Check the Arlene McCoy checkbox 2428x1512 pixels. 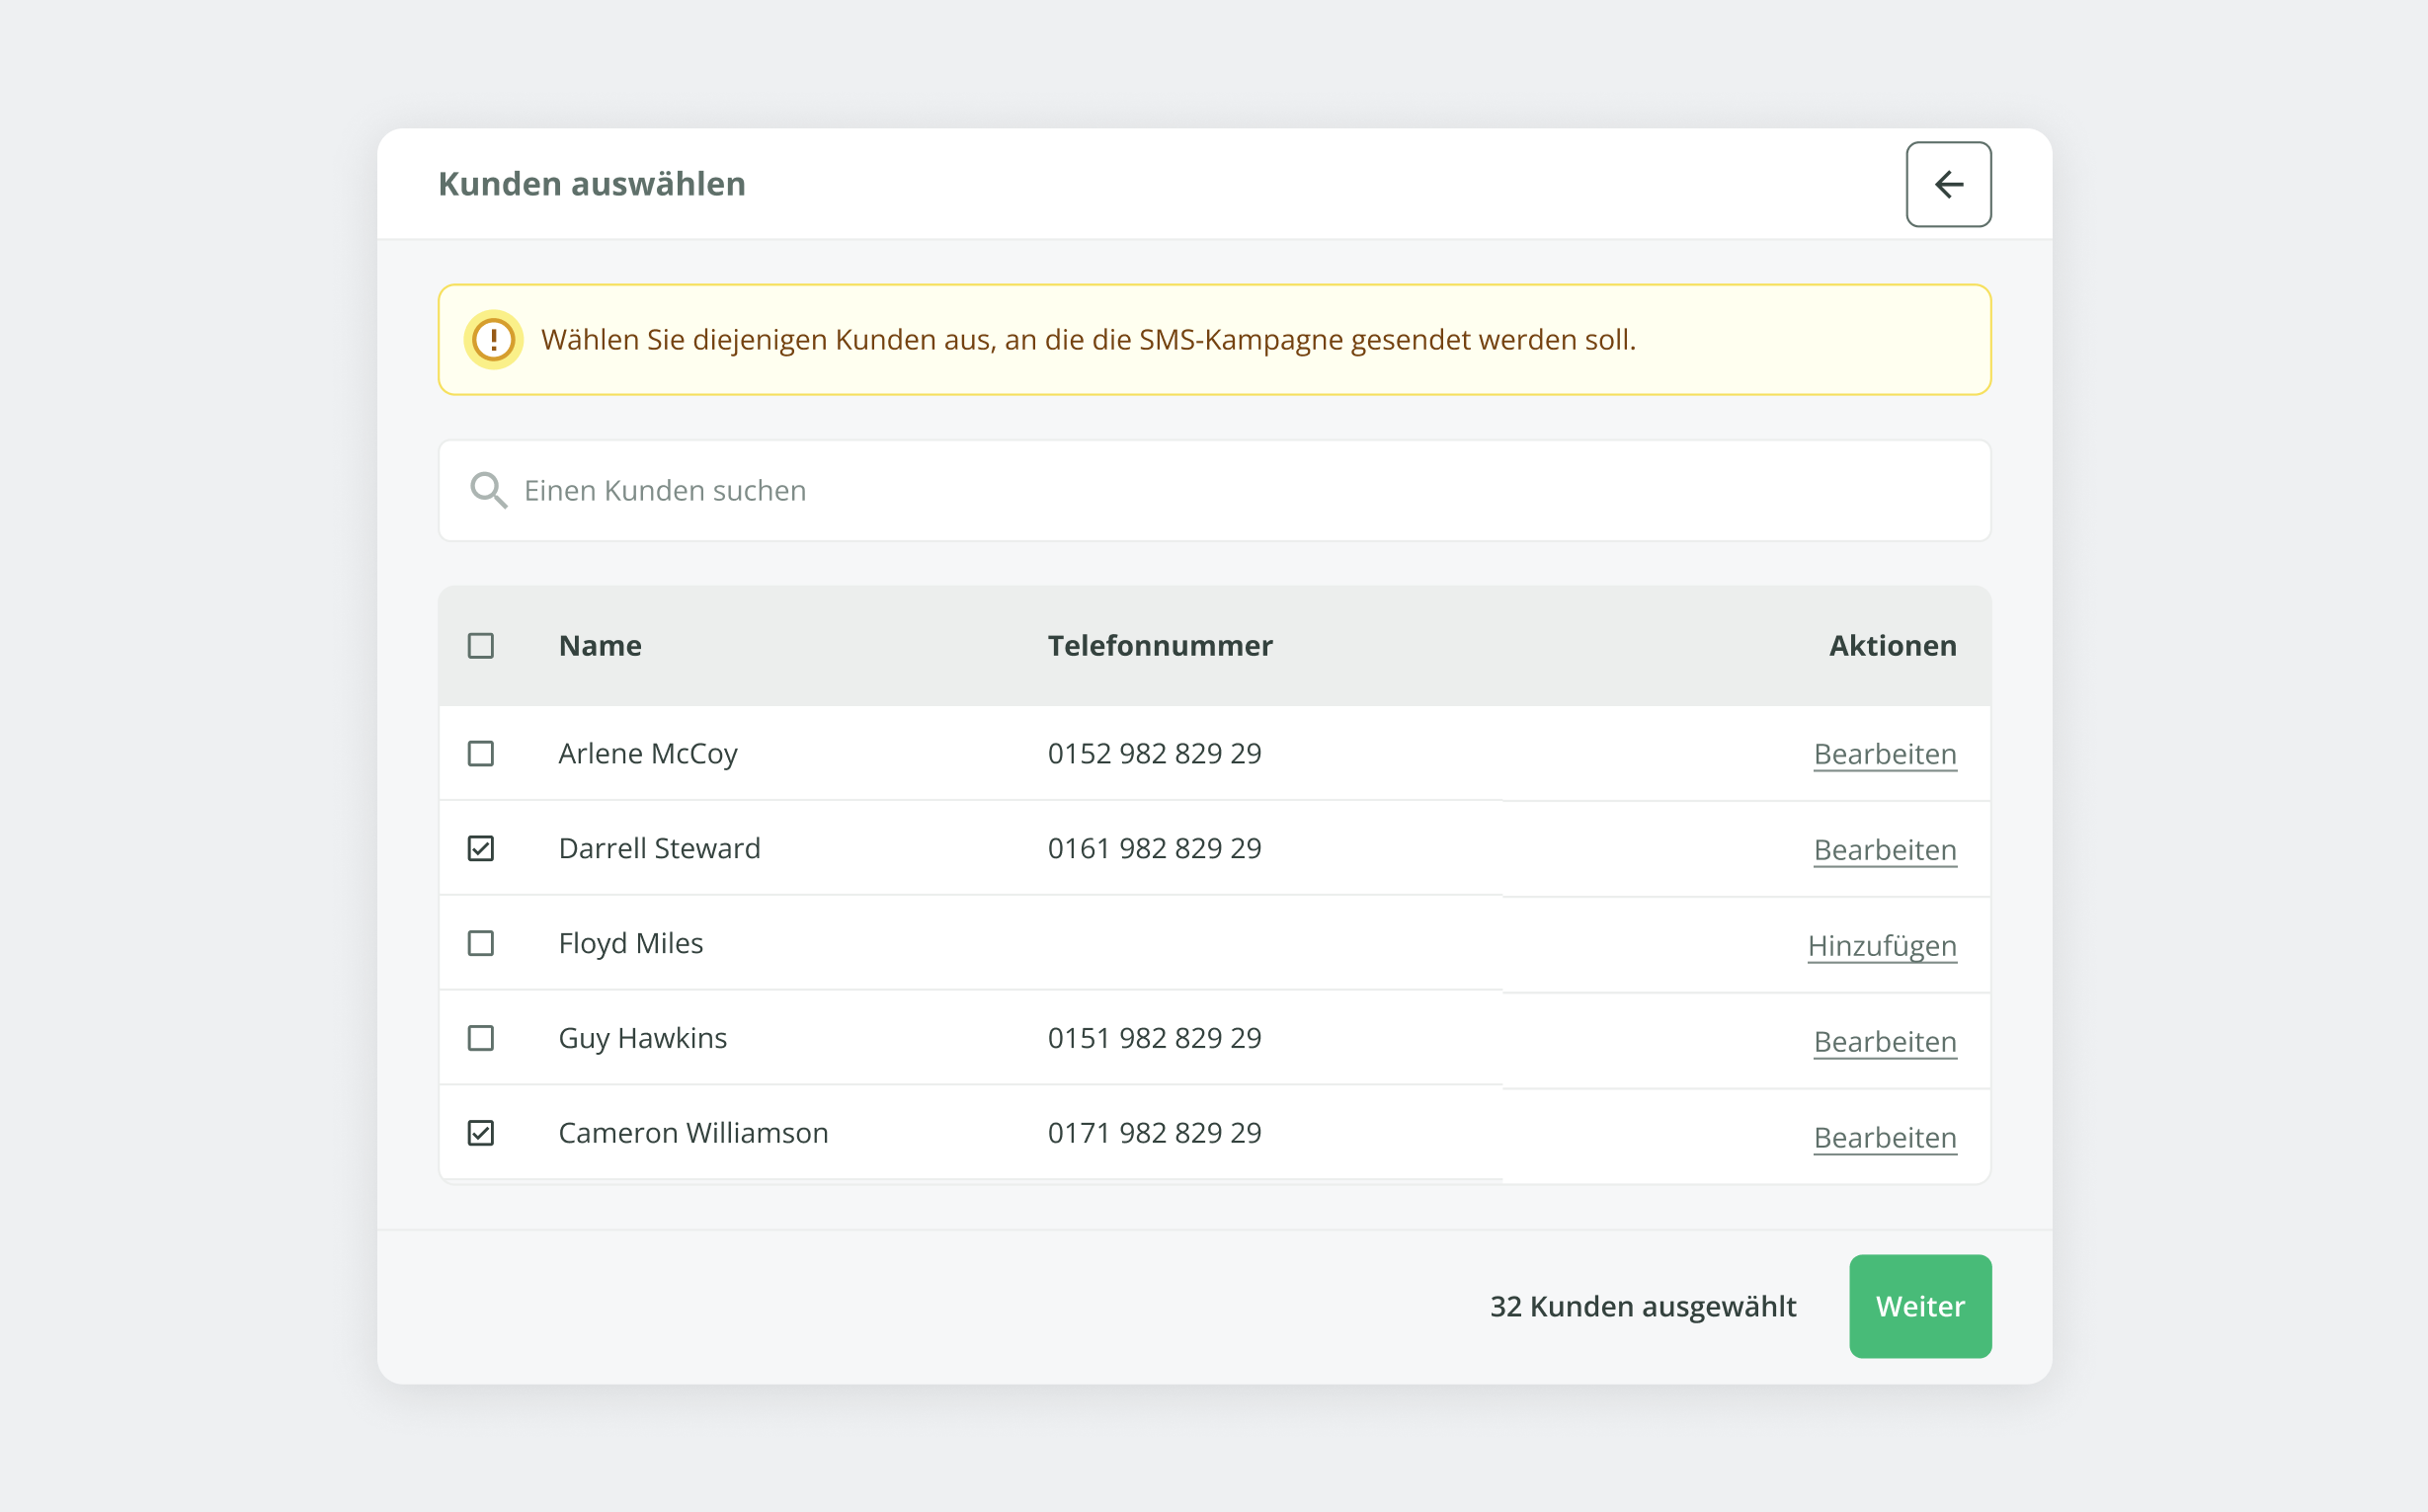(481, 753)
